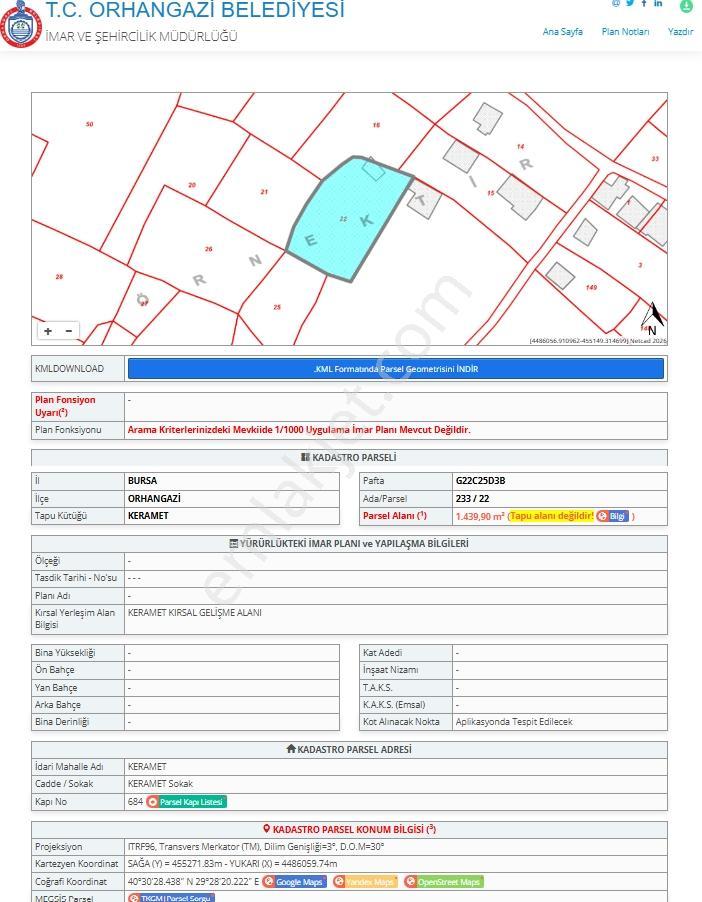Viewport: 702px width, 902px height.
Task: Click the Orhangazi Belediyesi logo emblem
Action: pyautogui.click(x=21, y=24)
